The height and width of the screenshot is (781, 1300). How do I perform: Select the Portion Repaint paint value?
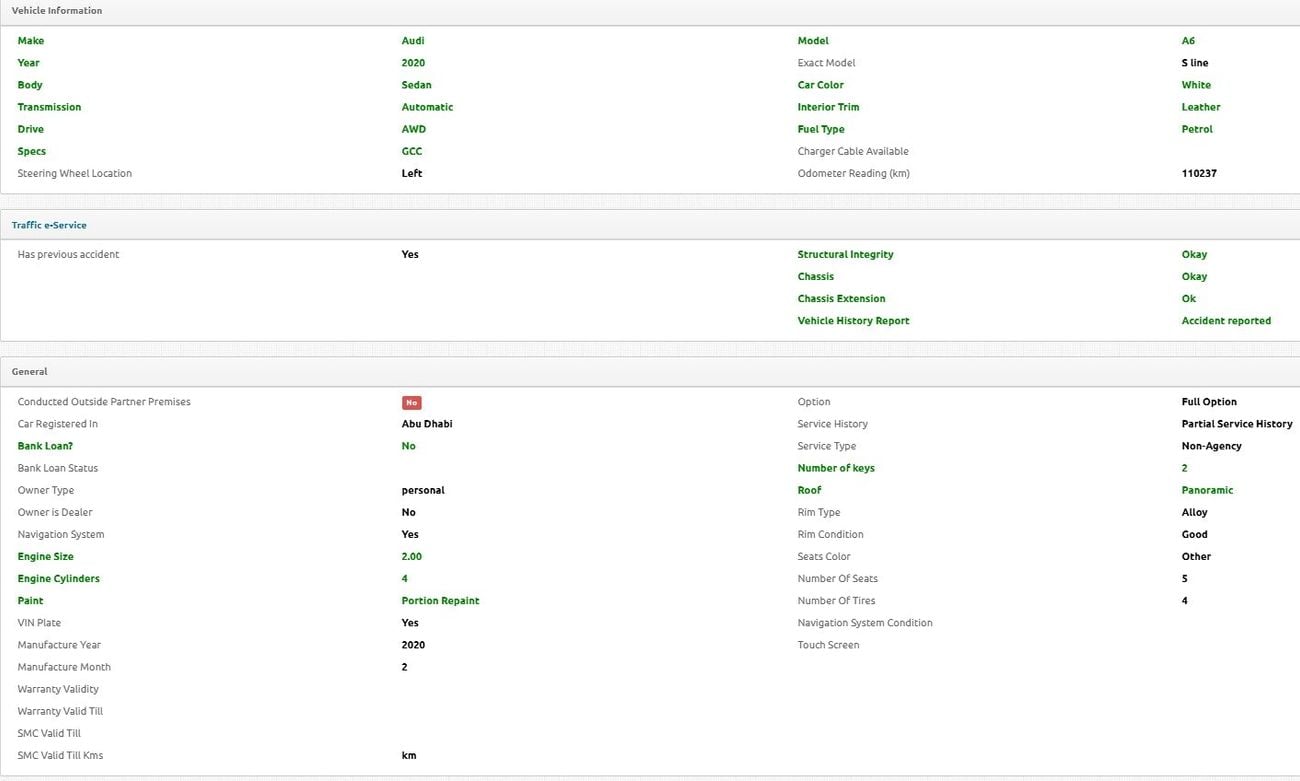tap(440, 600)
